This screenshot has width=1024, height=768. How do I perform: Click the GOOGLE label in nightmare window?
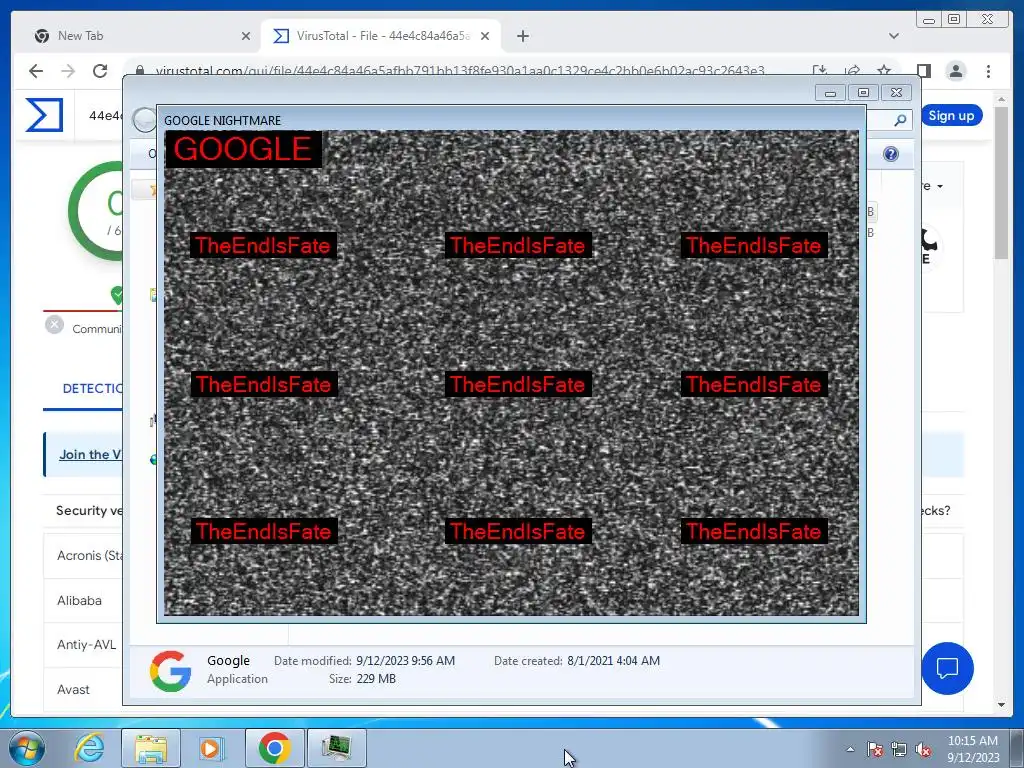click(x=243, y=149)
